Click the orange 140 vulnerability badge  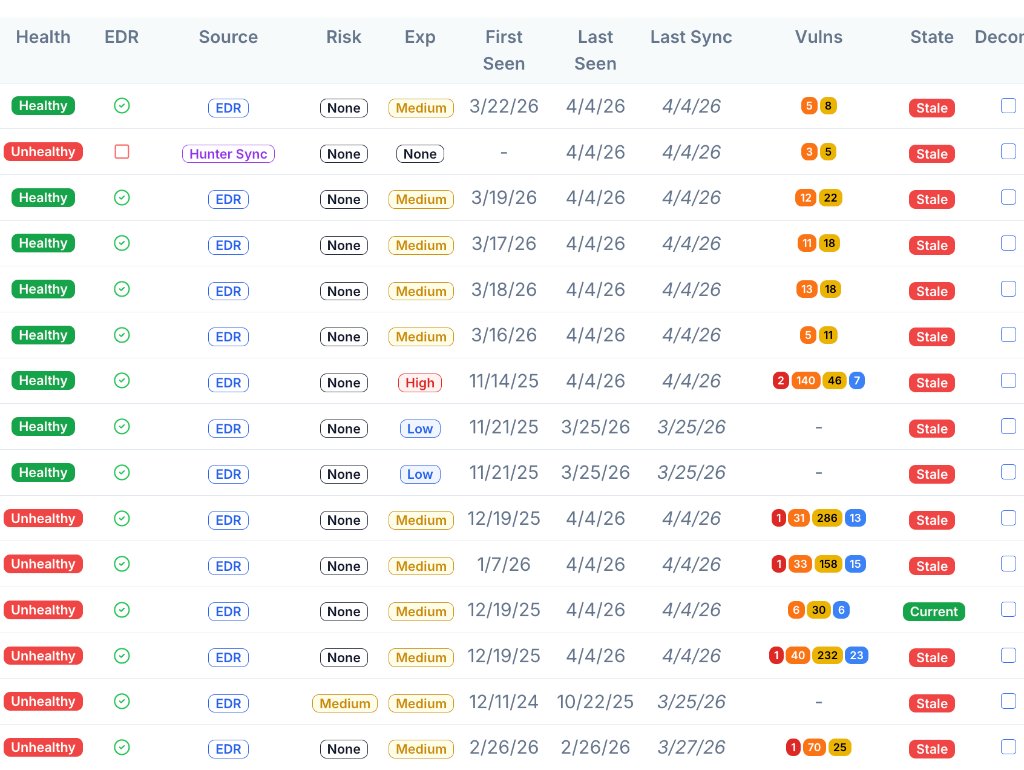806,380
